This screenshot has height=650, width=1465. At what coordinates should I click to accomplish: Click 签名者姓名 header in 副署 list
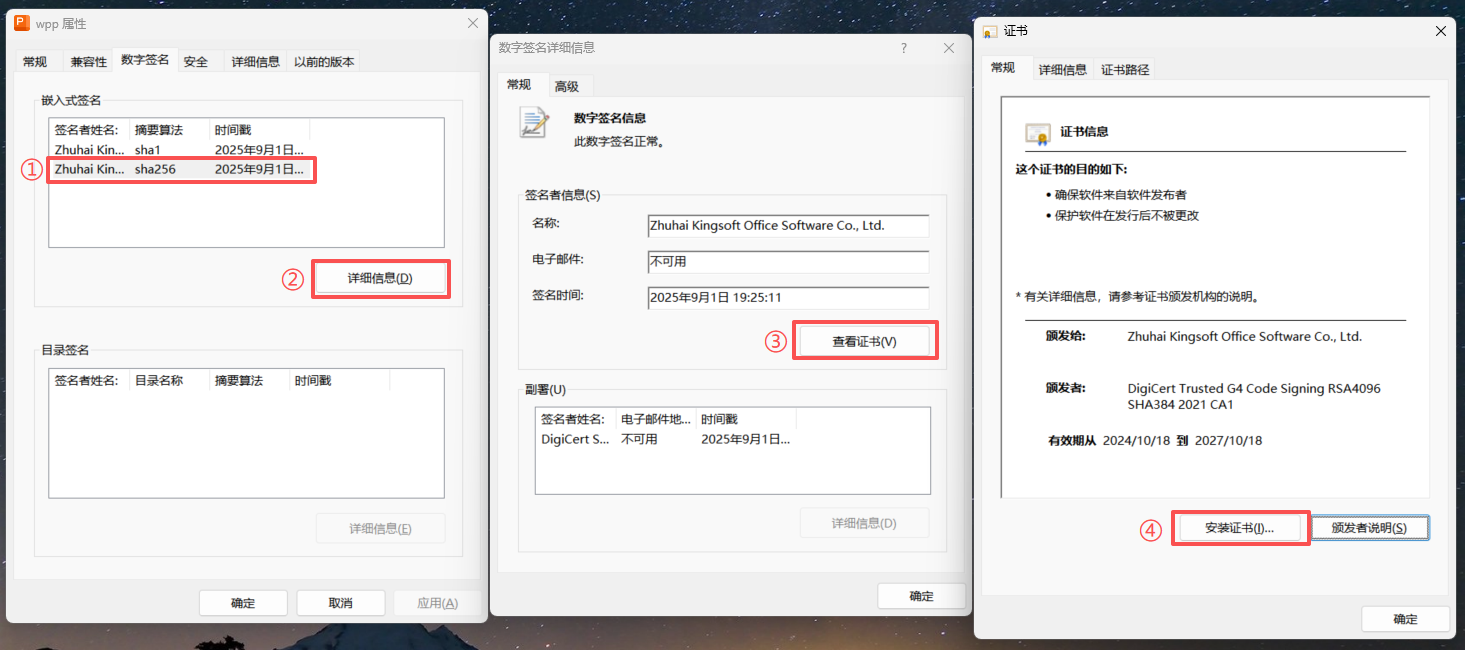click(x=576, y=419)
